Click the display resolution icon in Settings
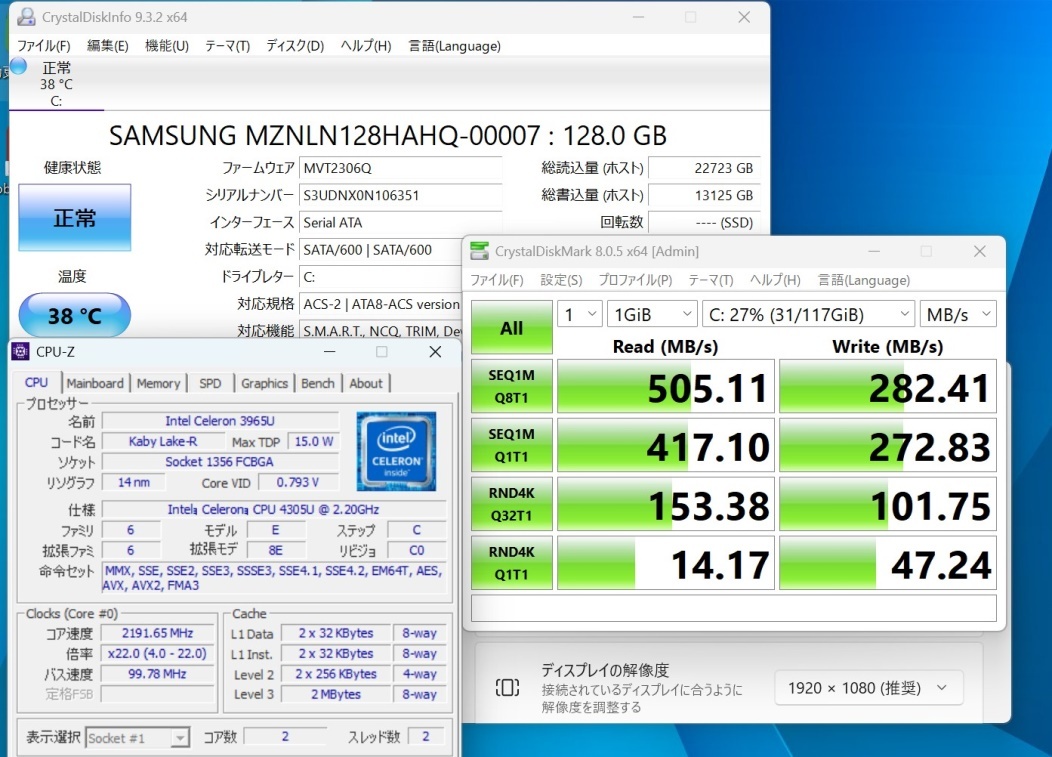 [507, 687]
